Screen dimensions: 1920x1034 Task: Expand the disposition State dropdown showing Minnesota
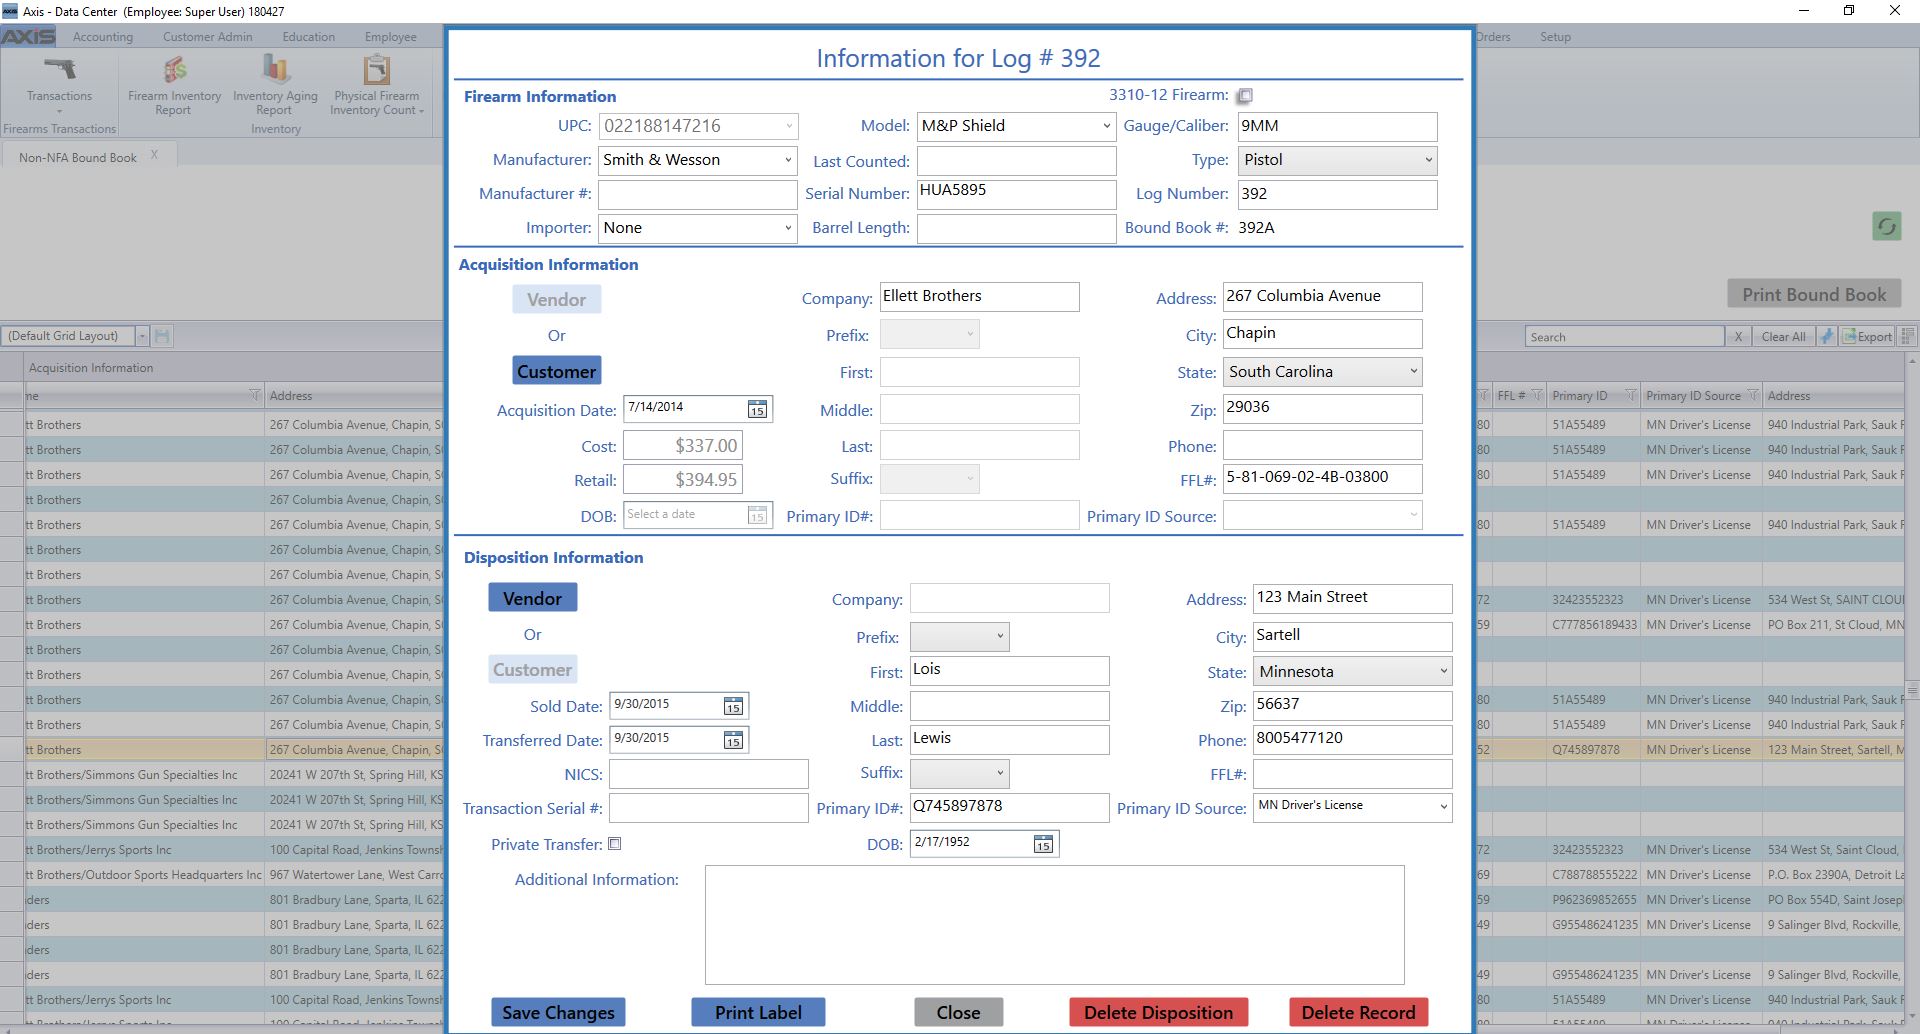pyautogui.click(x=1443, y=672)
